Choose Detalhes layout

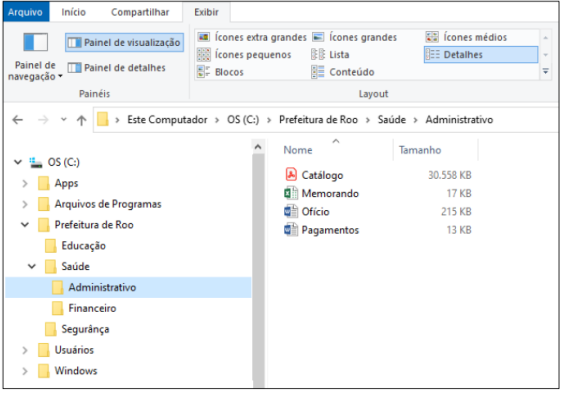coord(481,55)
